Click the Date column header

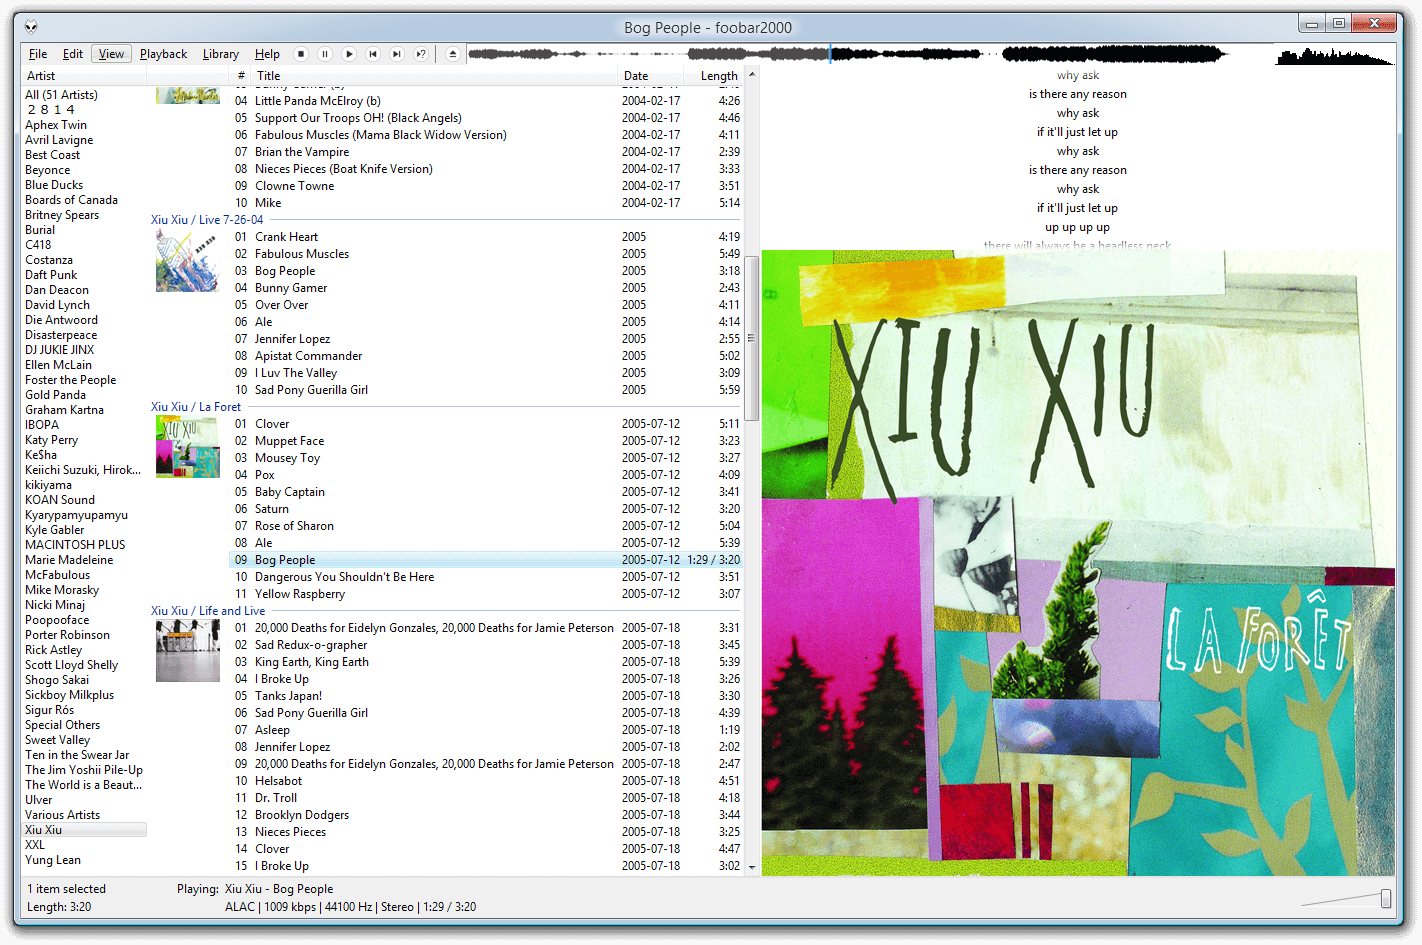pyautogui.click(x=636, y=76)
